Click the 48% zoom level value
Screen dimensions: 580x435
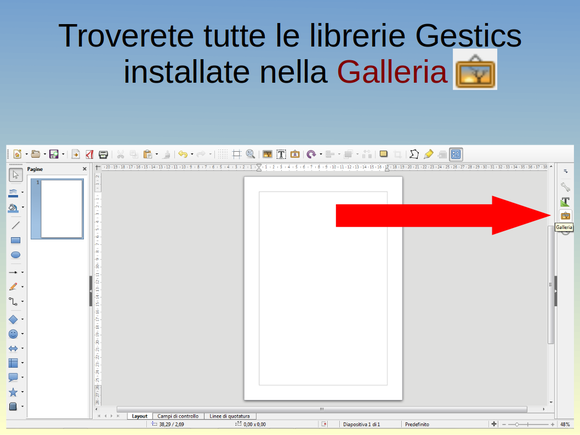(x=565, y=424)
